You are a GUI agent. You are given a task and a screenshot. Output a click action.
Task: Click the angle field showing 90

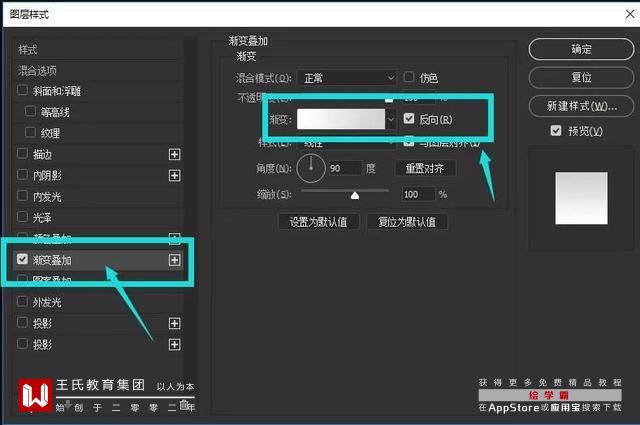pyautogui.click(x=345, y=168)
